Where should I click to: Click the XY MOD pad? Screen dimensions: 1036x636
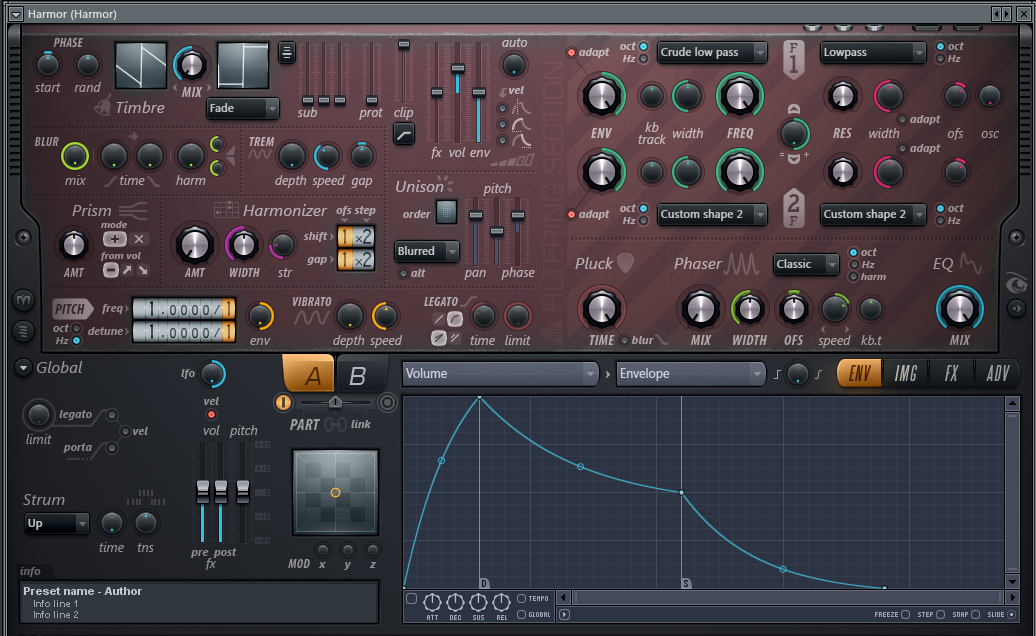[x=334, y=491]
